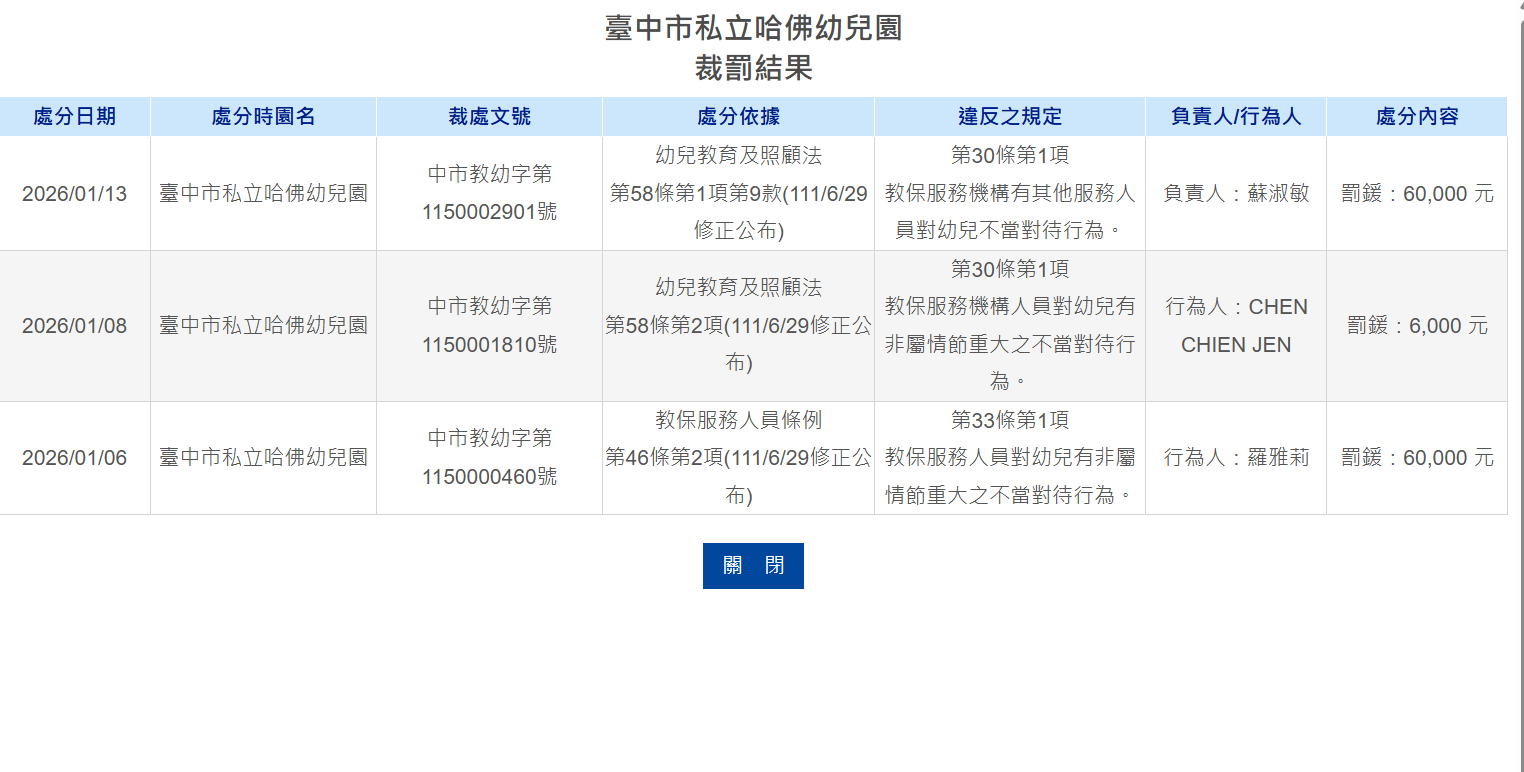This screenshot has width=1524, height=772.
Task: Click the 關閉 button
Action: [x=753, y=566]
